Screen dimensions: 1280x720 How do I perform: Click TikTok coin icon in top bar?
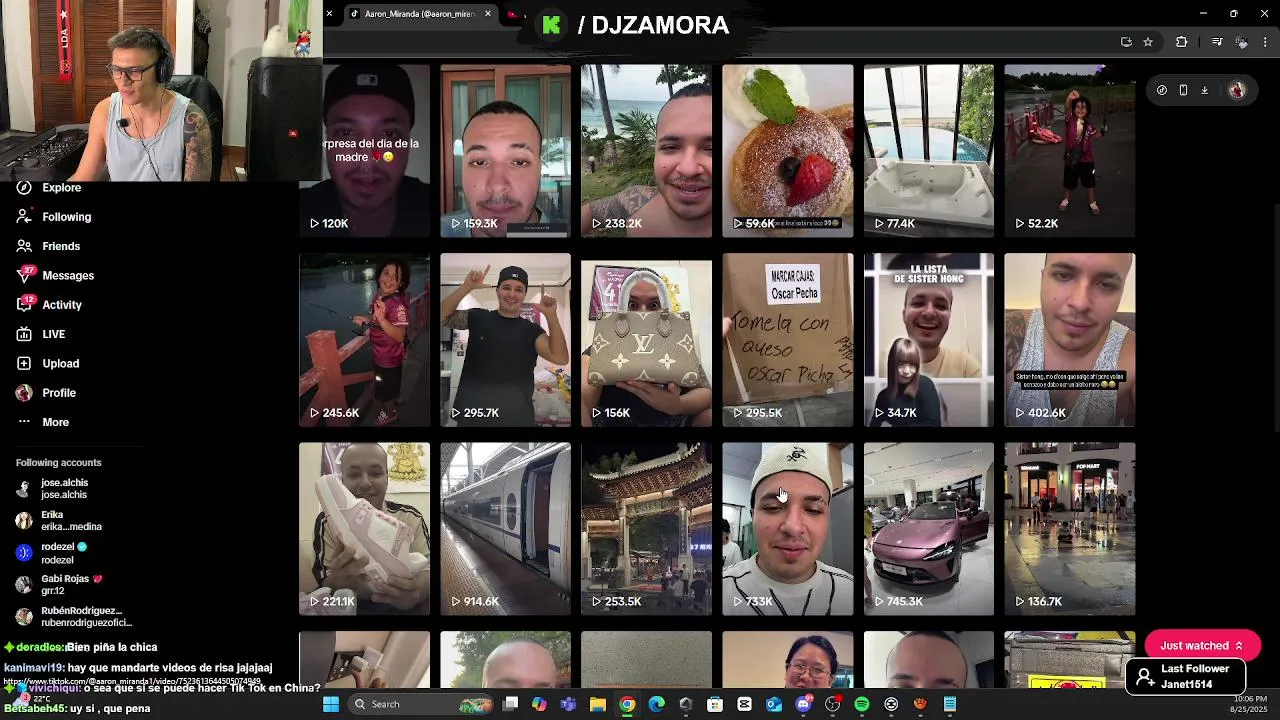[1161, 90]
